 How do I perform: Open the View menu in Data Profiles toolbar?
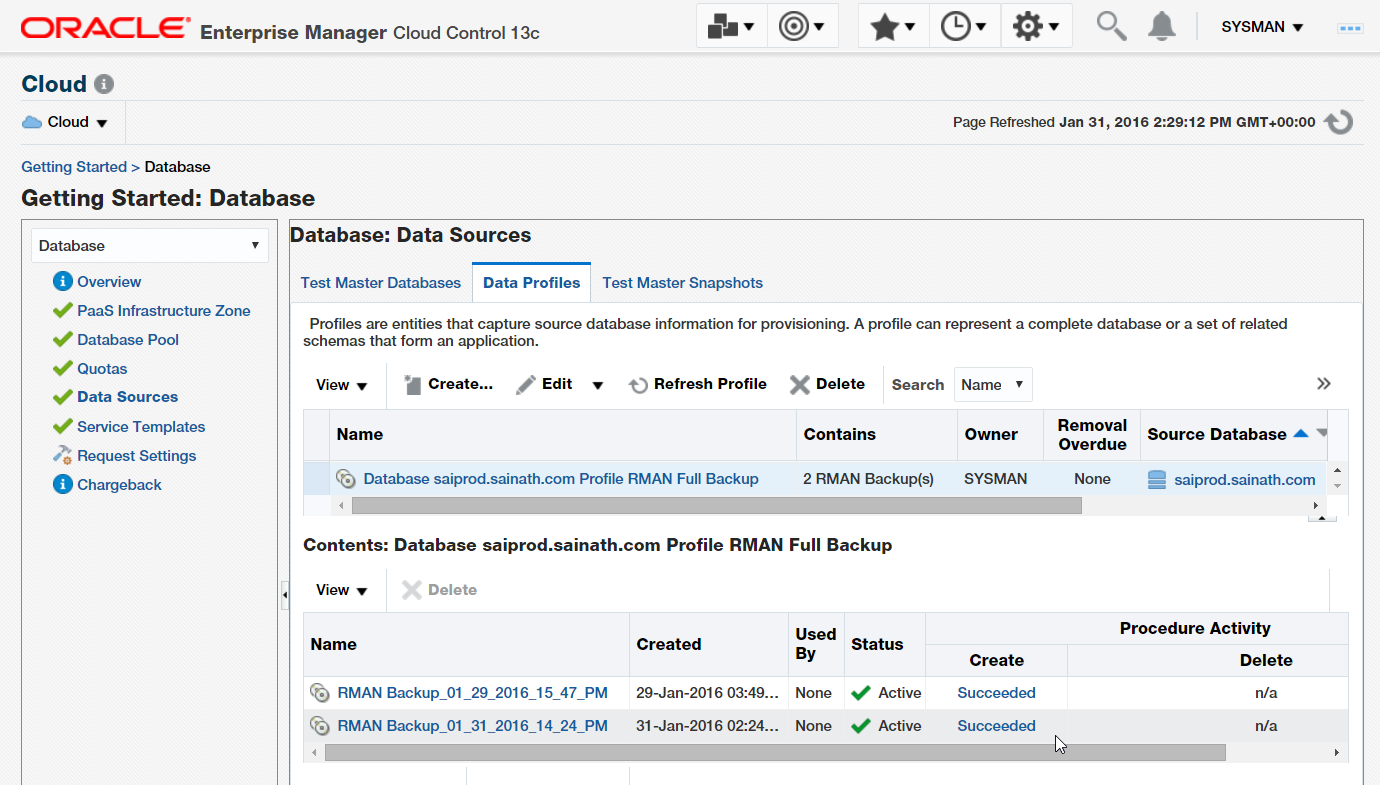pos(342,385)
